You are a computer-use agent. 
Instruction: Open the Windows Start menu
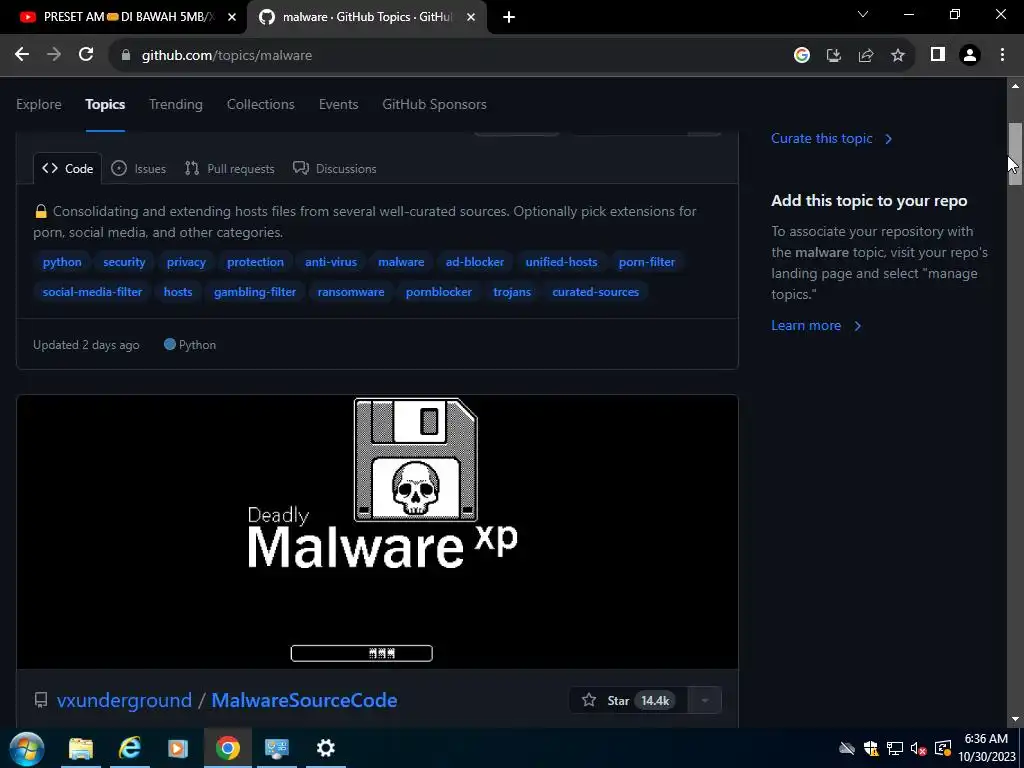26,748
